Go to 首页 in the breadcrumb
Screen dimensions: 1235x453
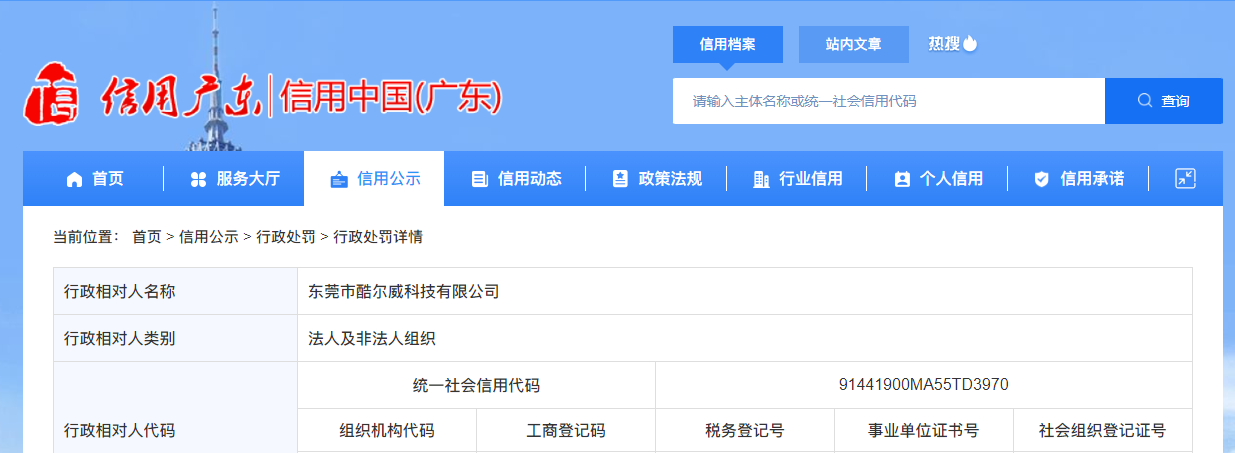[x=146, y=237]
